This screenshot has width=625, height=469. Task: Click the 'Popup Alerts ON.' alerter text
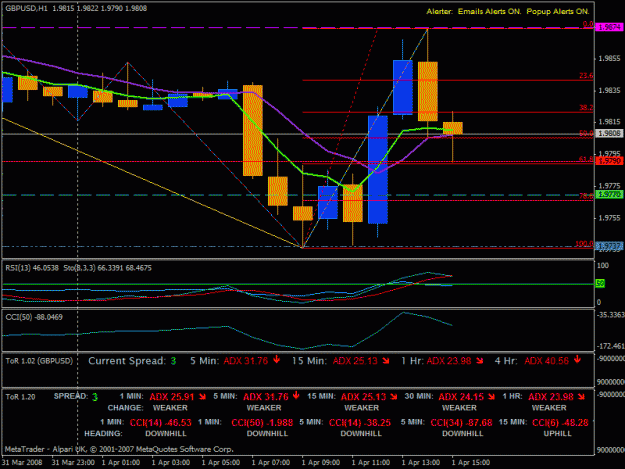point(558,12)
